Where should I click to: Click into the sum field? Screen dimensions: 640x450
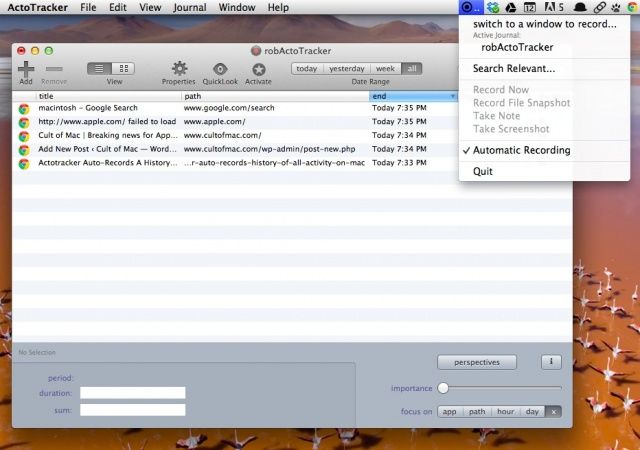pyautogui.click(x=133, y=410)
